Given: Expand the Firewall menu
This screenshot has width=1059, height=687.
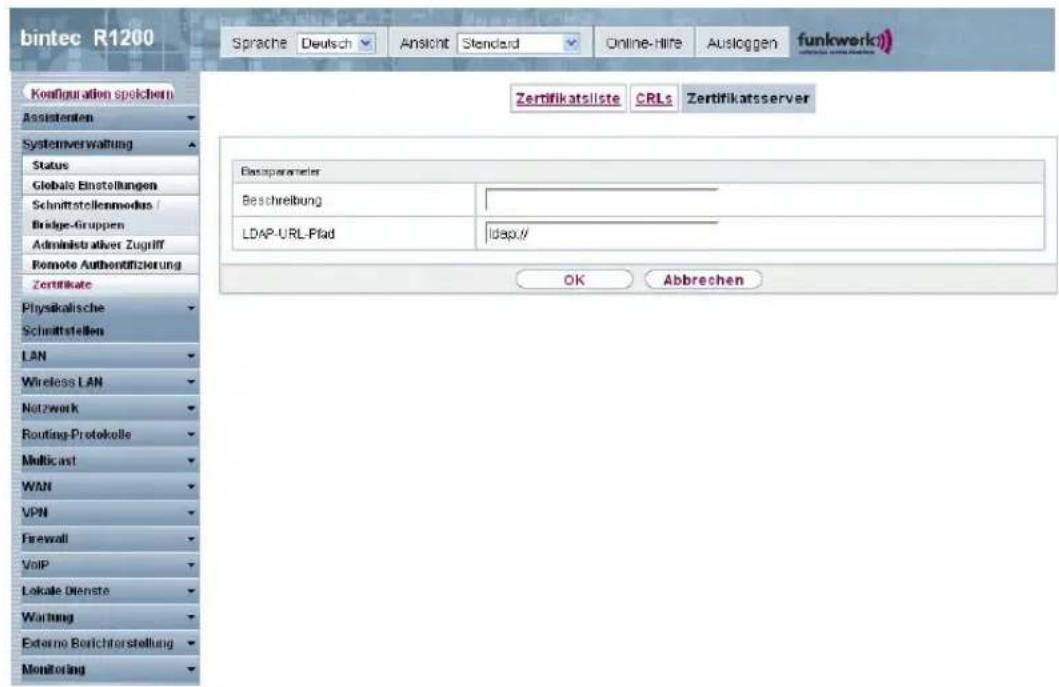Looking at the screenshot, I should coord(109,539).
